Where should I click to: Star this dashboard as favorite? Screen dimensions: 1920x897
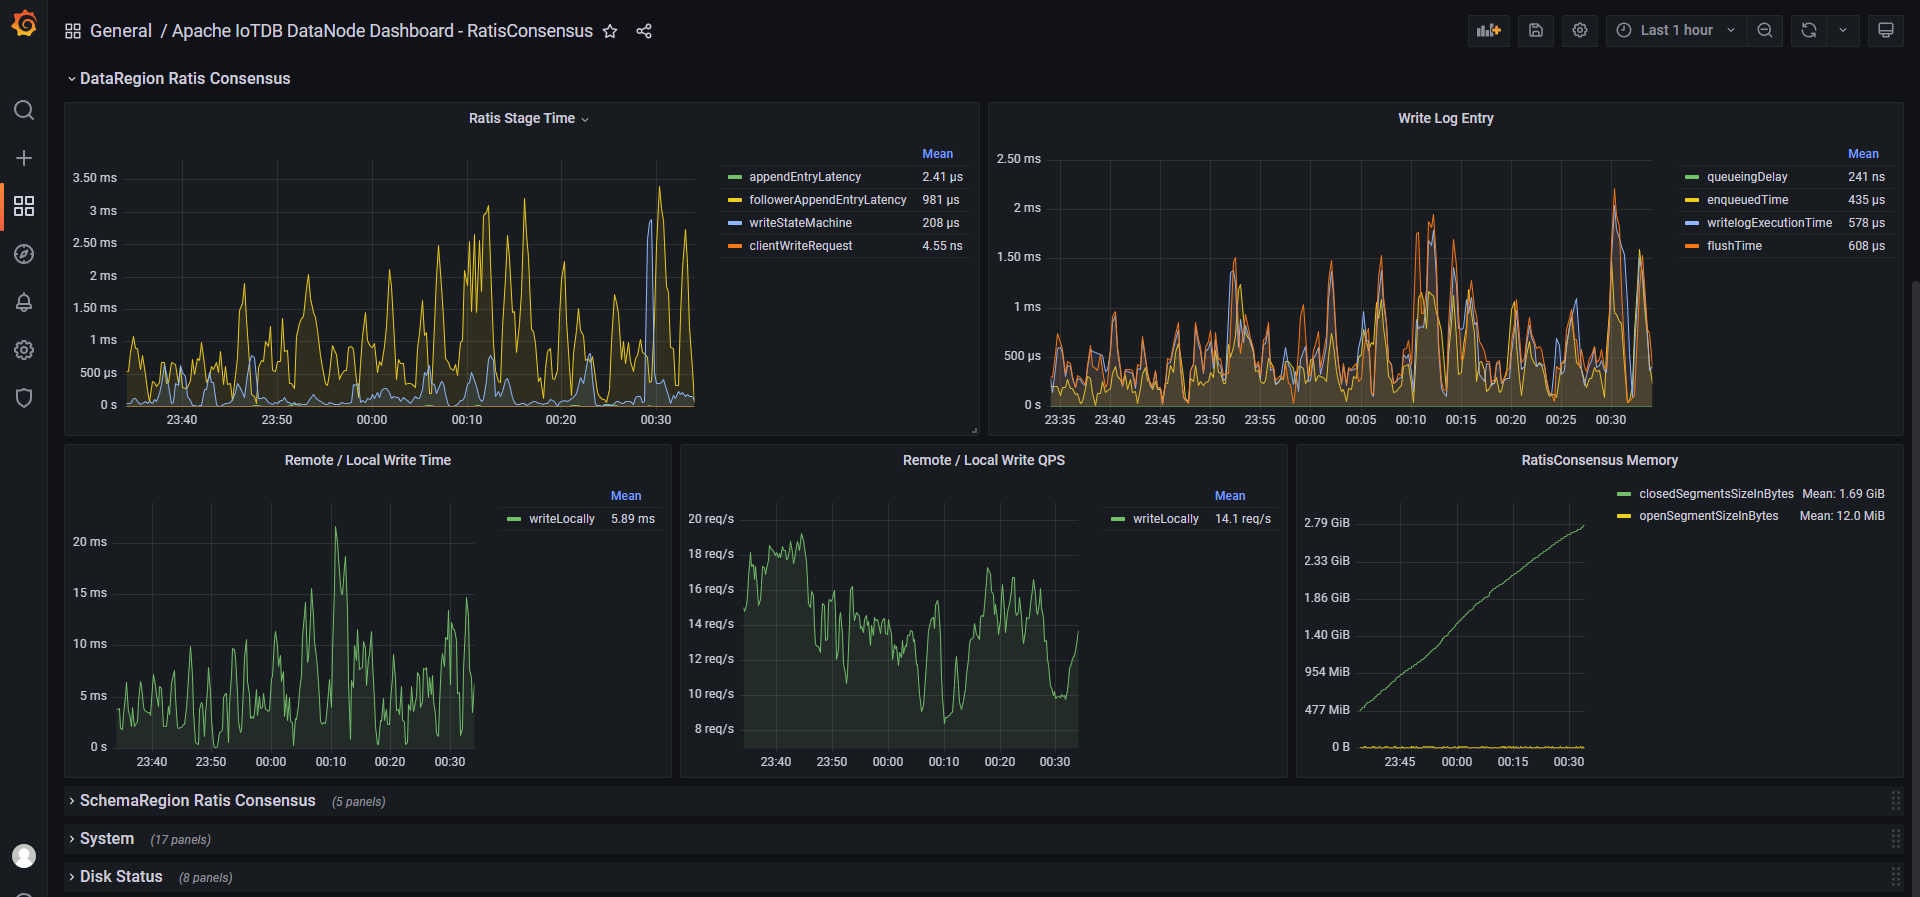[610, 31]
